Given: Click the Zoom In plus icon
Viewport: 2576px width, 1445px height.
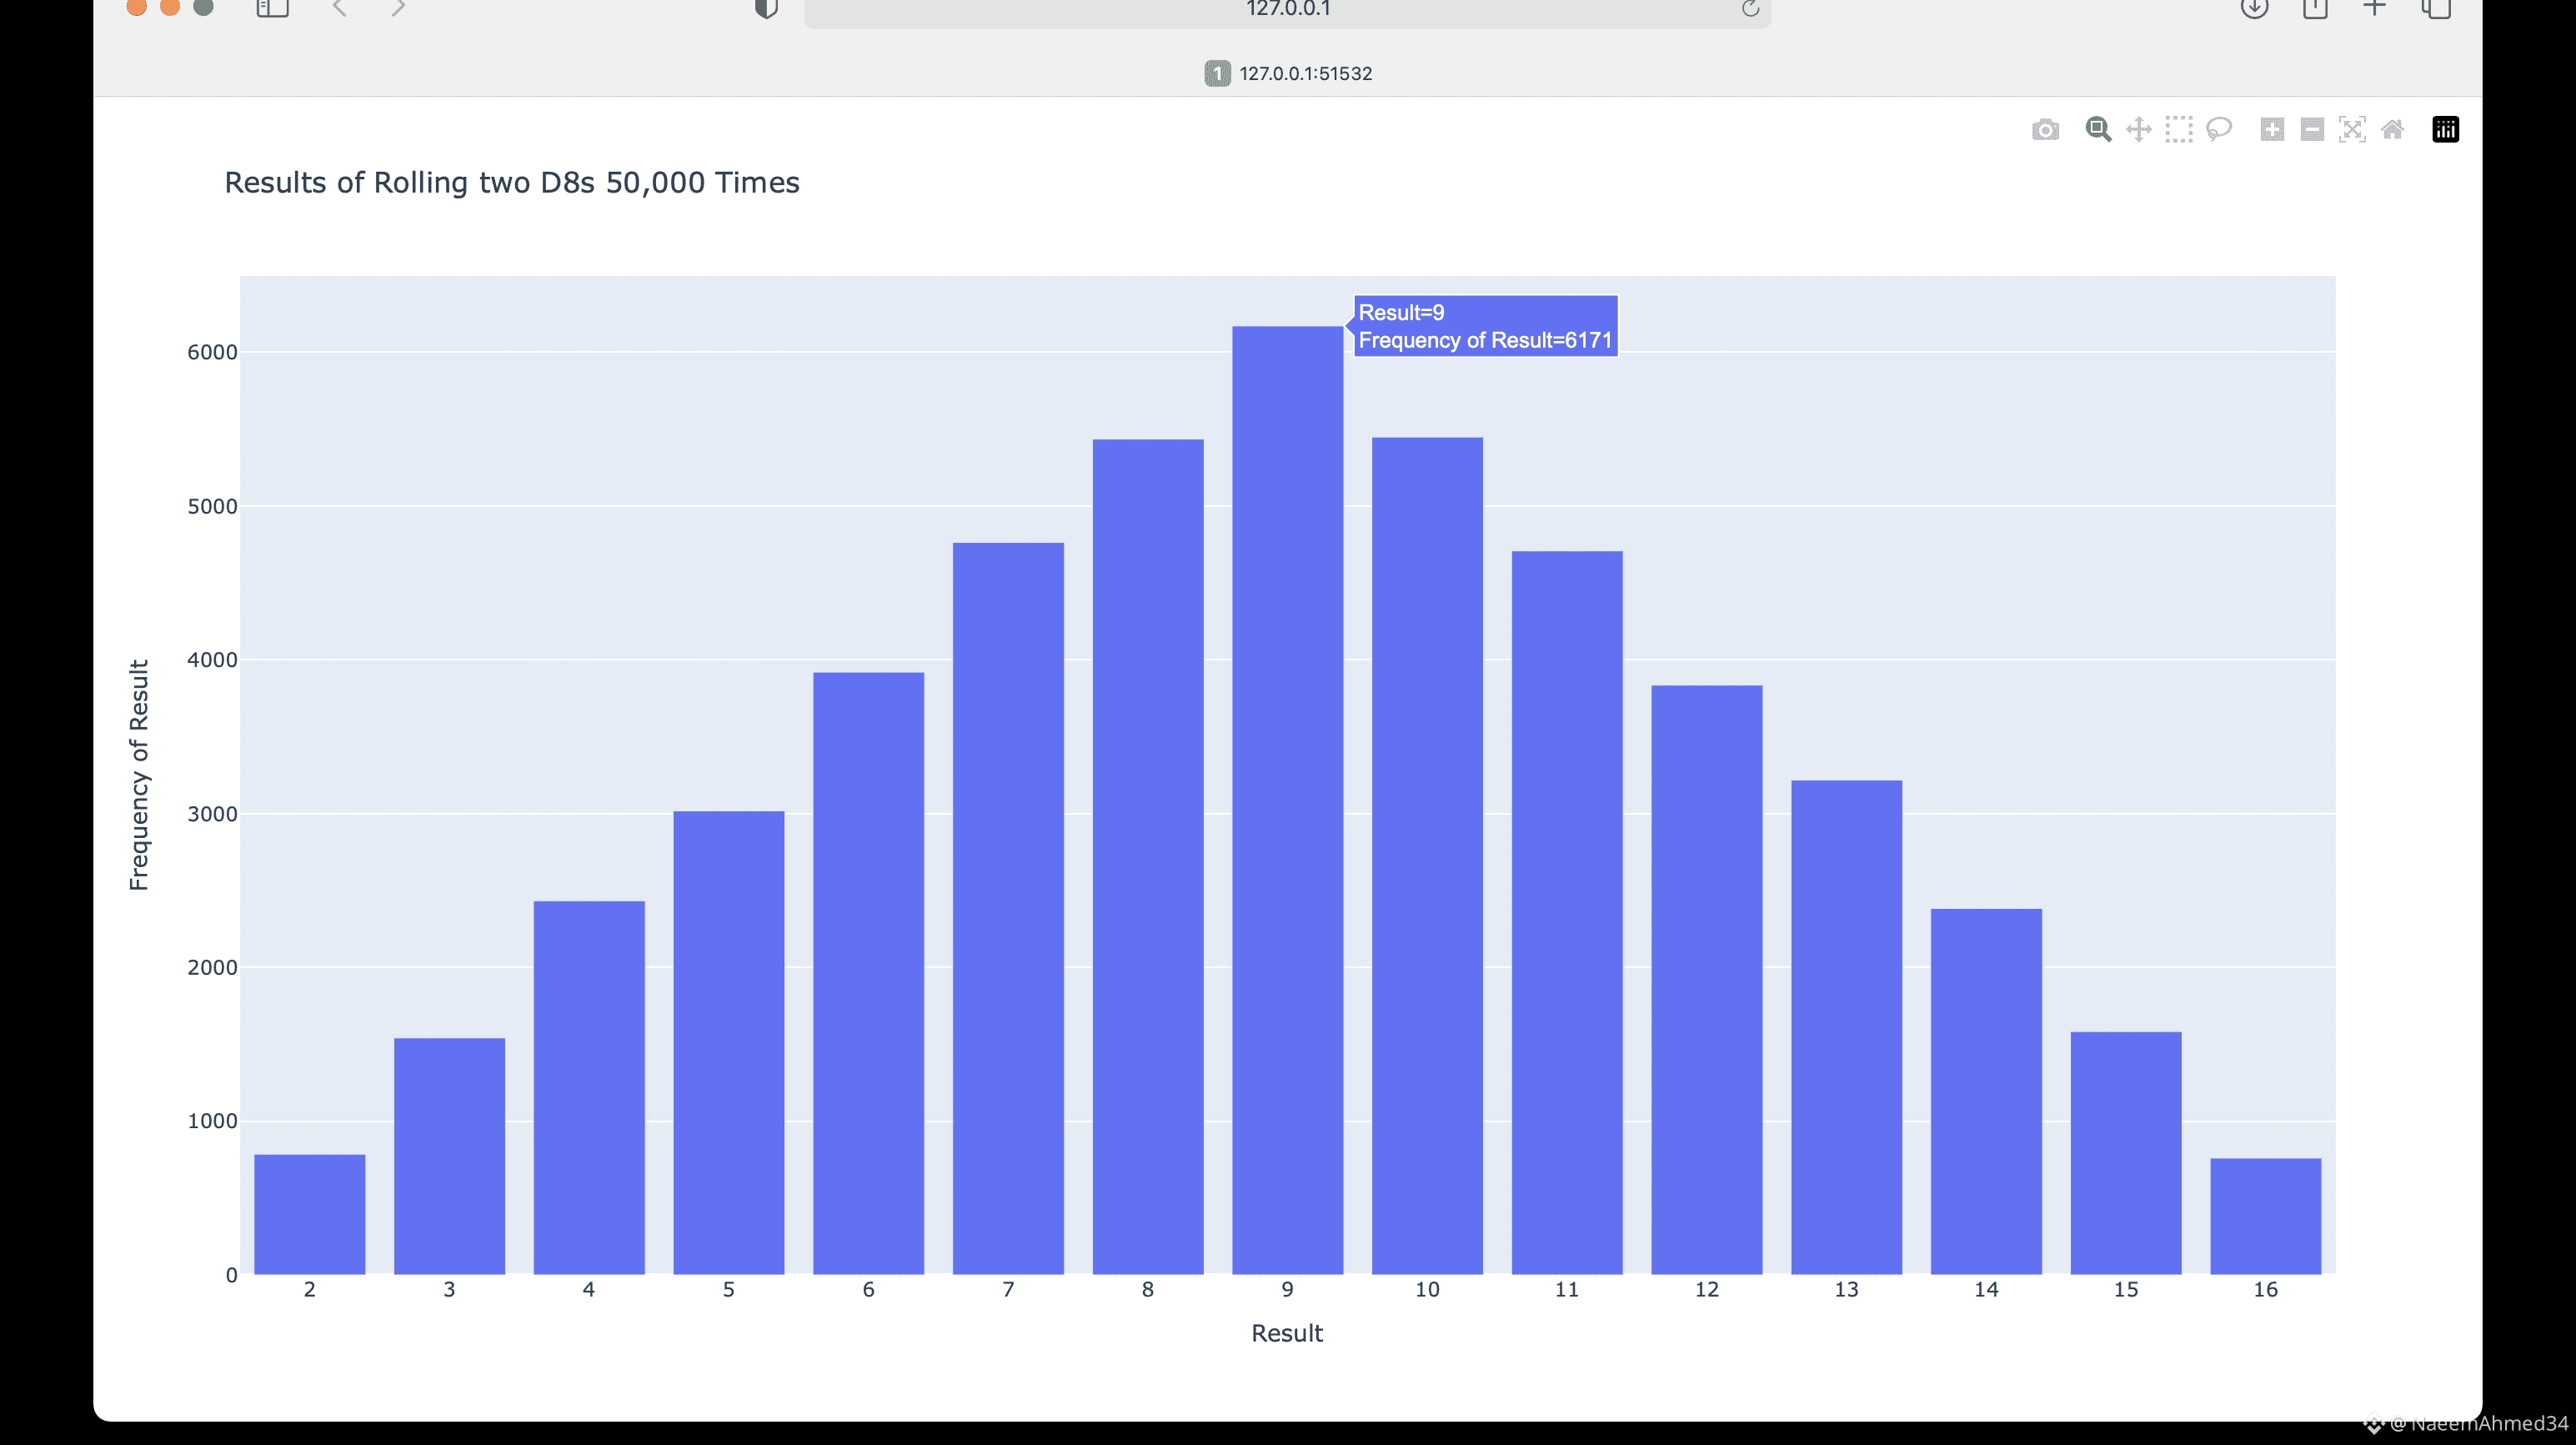Looking at the screenshot, I should click(x=2271, y=130).
